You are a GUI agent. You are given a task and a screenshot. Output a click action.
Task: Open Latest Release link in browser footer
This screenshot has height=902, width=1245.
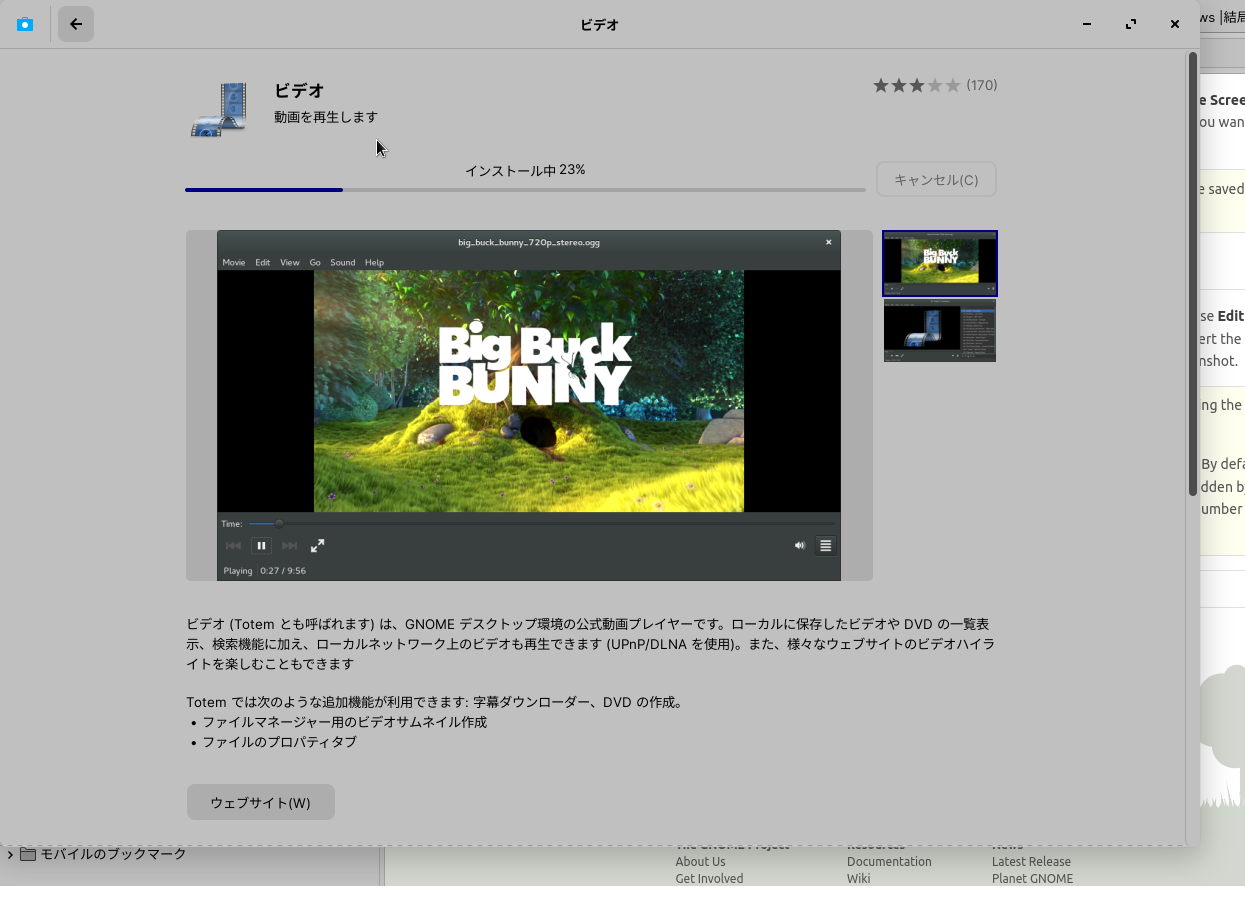[1031, 861]
